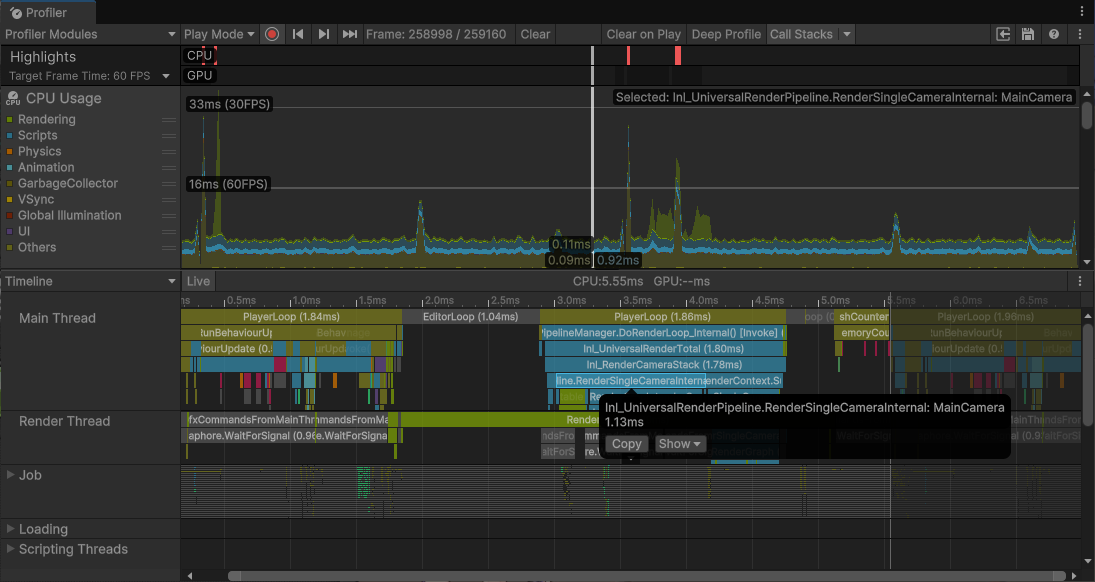Jump to the current last frame
1095x582 pixels.
pyautogui.click(x=350, y=34)
